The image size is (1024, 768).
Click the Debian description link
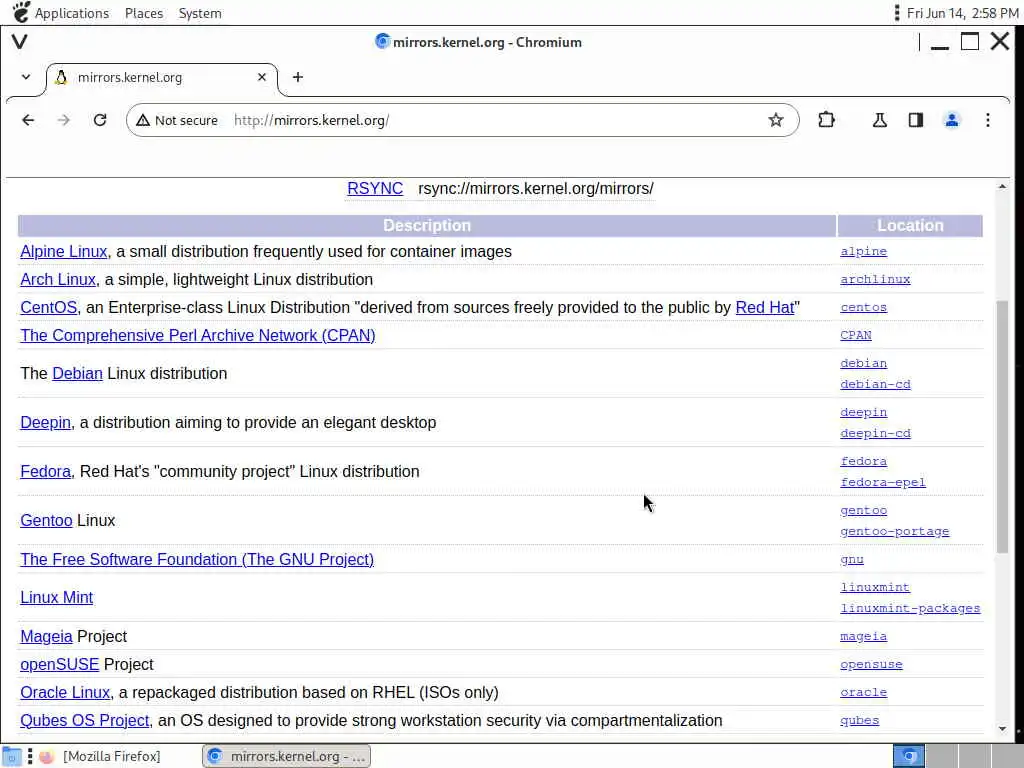[x=77, y=374]
